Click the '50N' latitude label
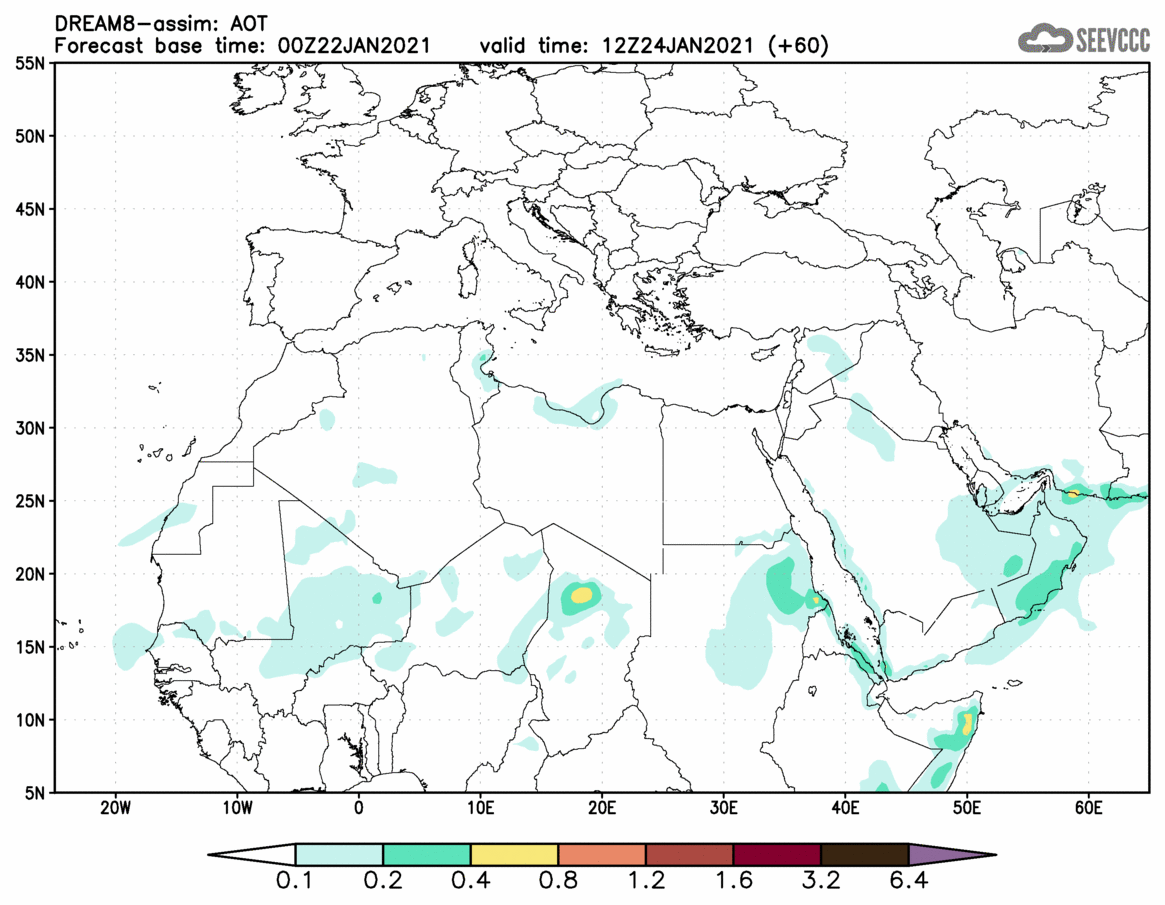The image size is (1165, 905). 30,136
